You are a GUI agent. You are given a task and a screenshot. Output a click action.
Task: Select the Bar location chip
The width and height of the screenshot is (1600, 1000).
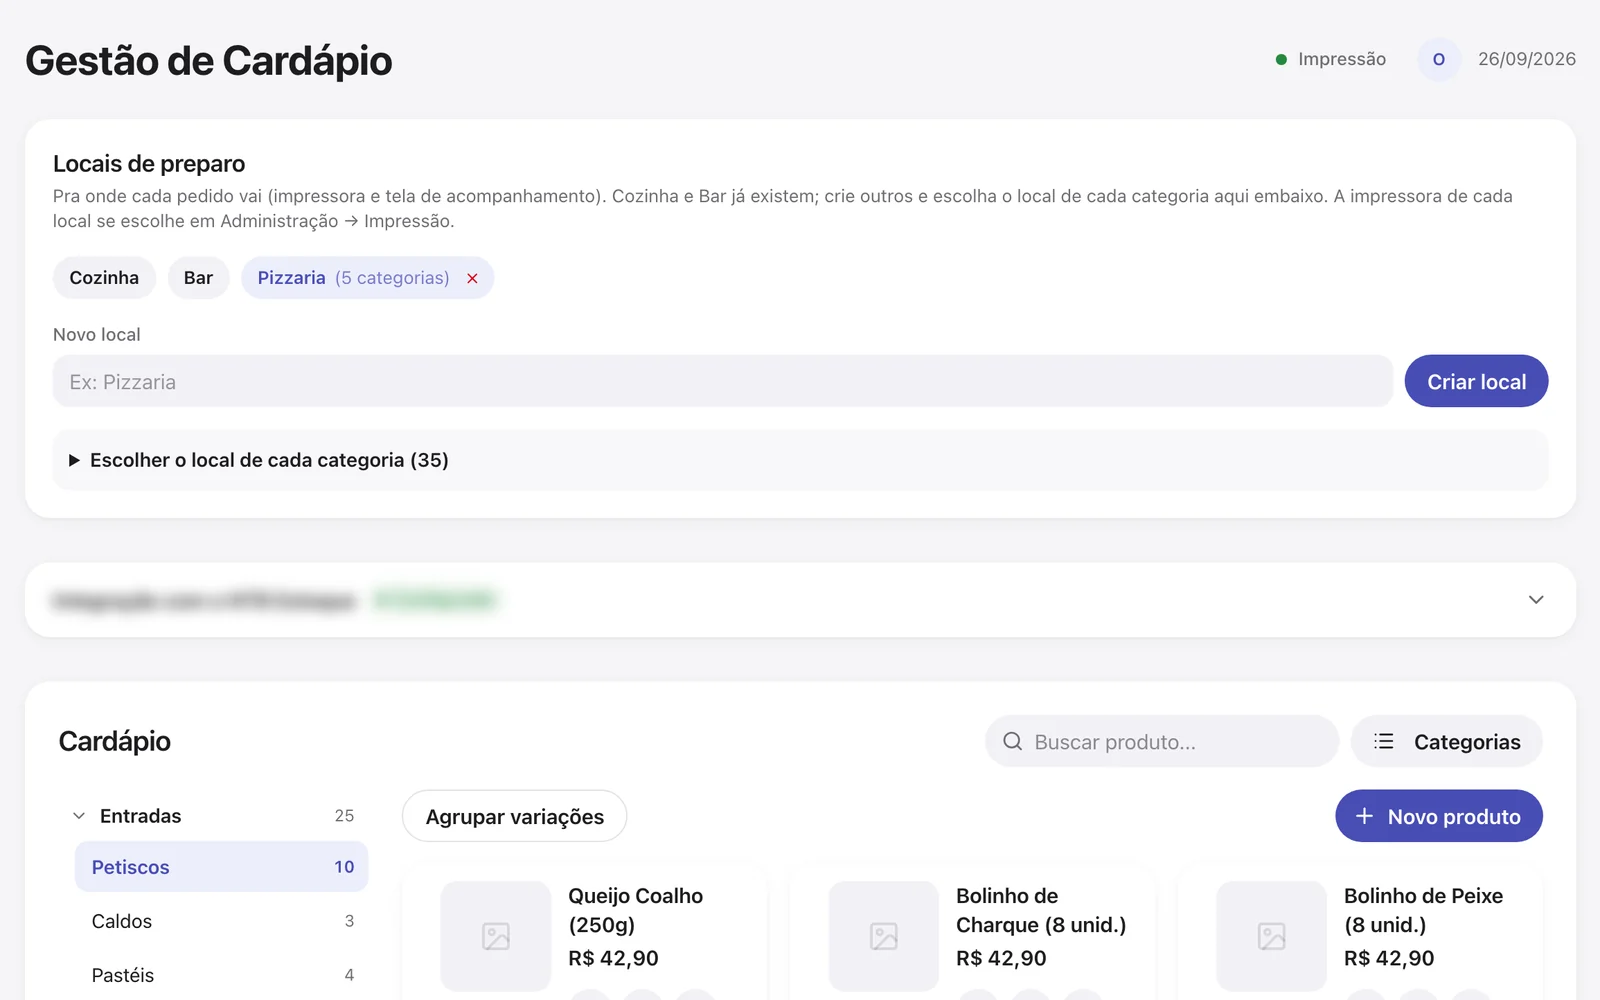198,278
